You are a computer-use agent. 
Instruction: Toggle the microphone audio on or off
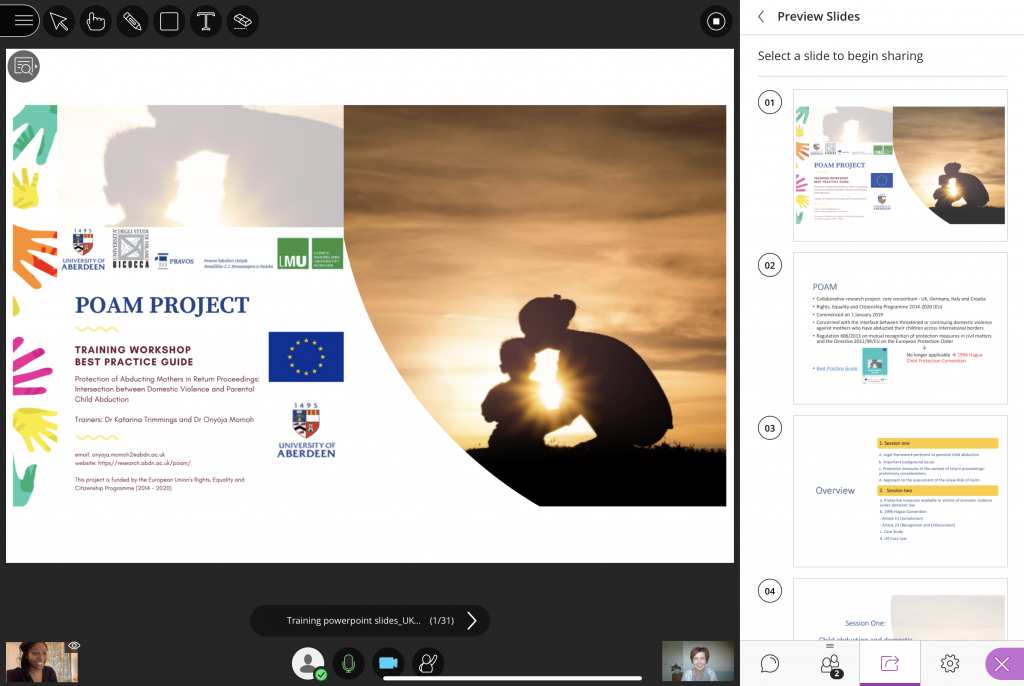(348, 663)
